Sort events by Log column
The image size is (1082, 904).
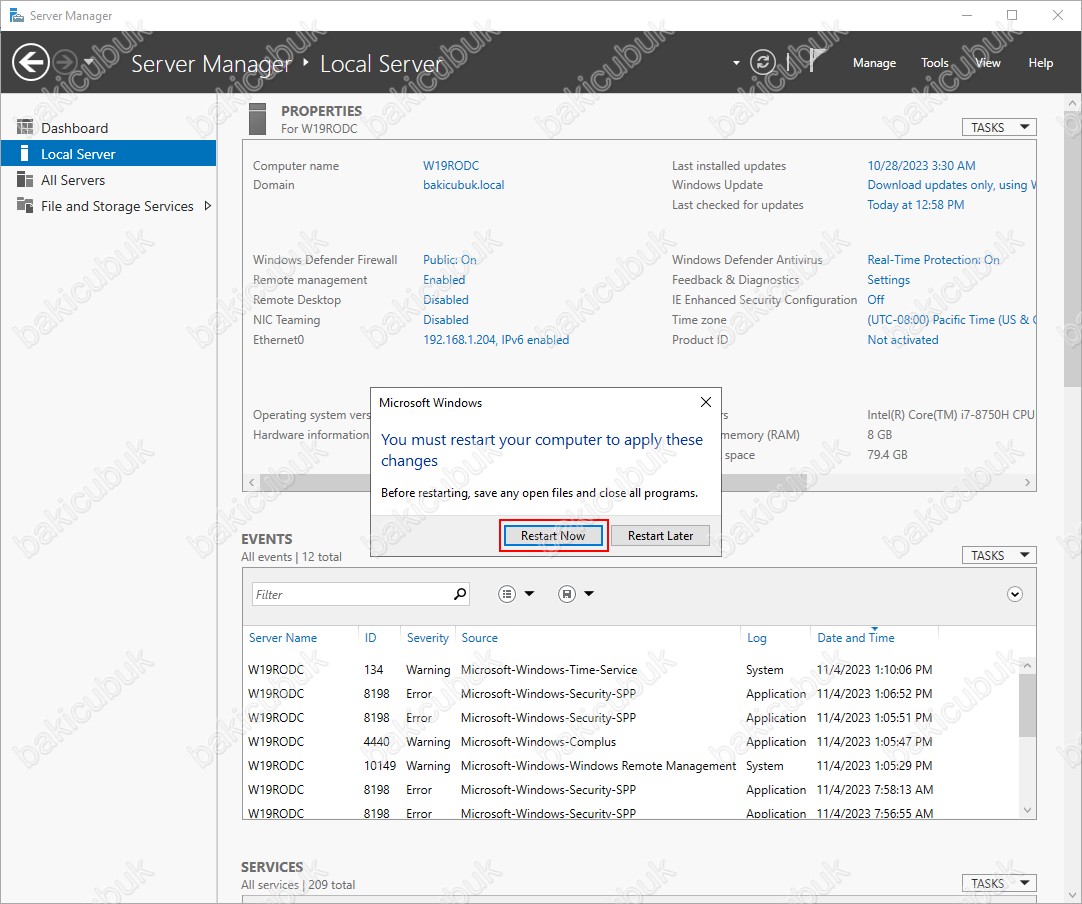pyautogui.click(x=756, y=638)
